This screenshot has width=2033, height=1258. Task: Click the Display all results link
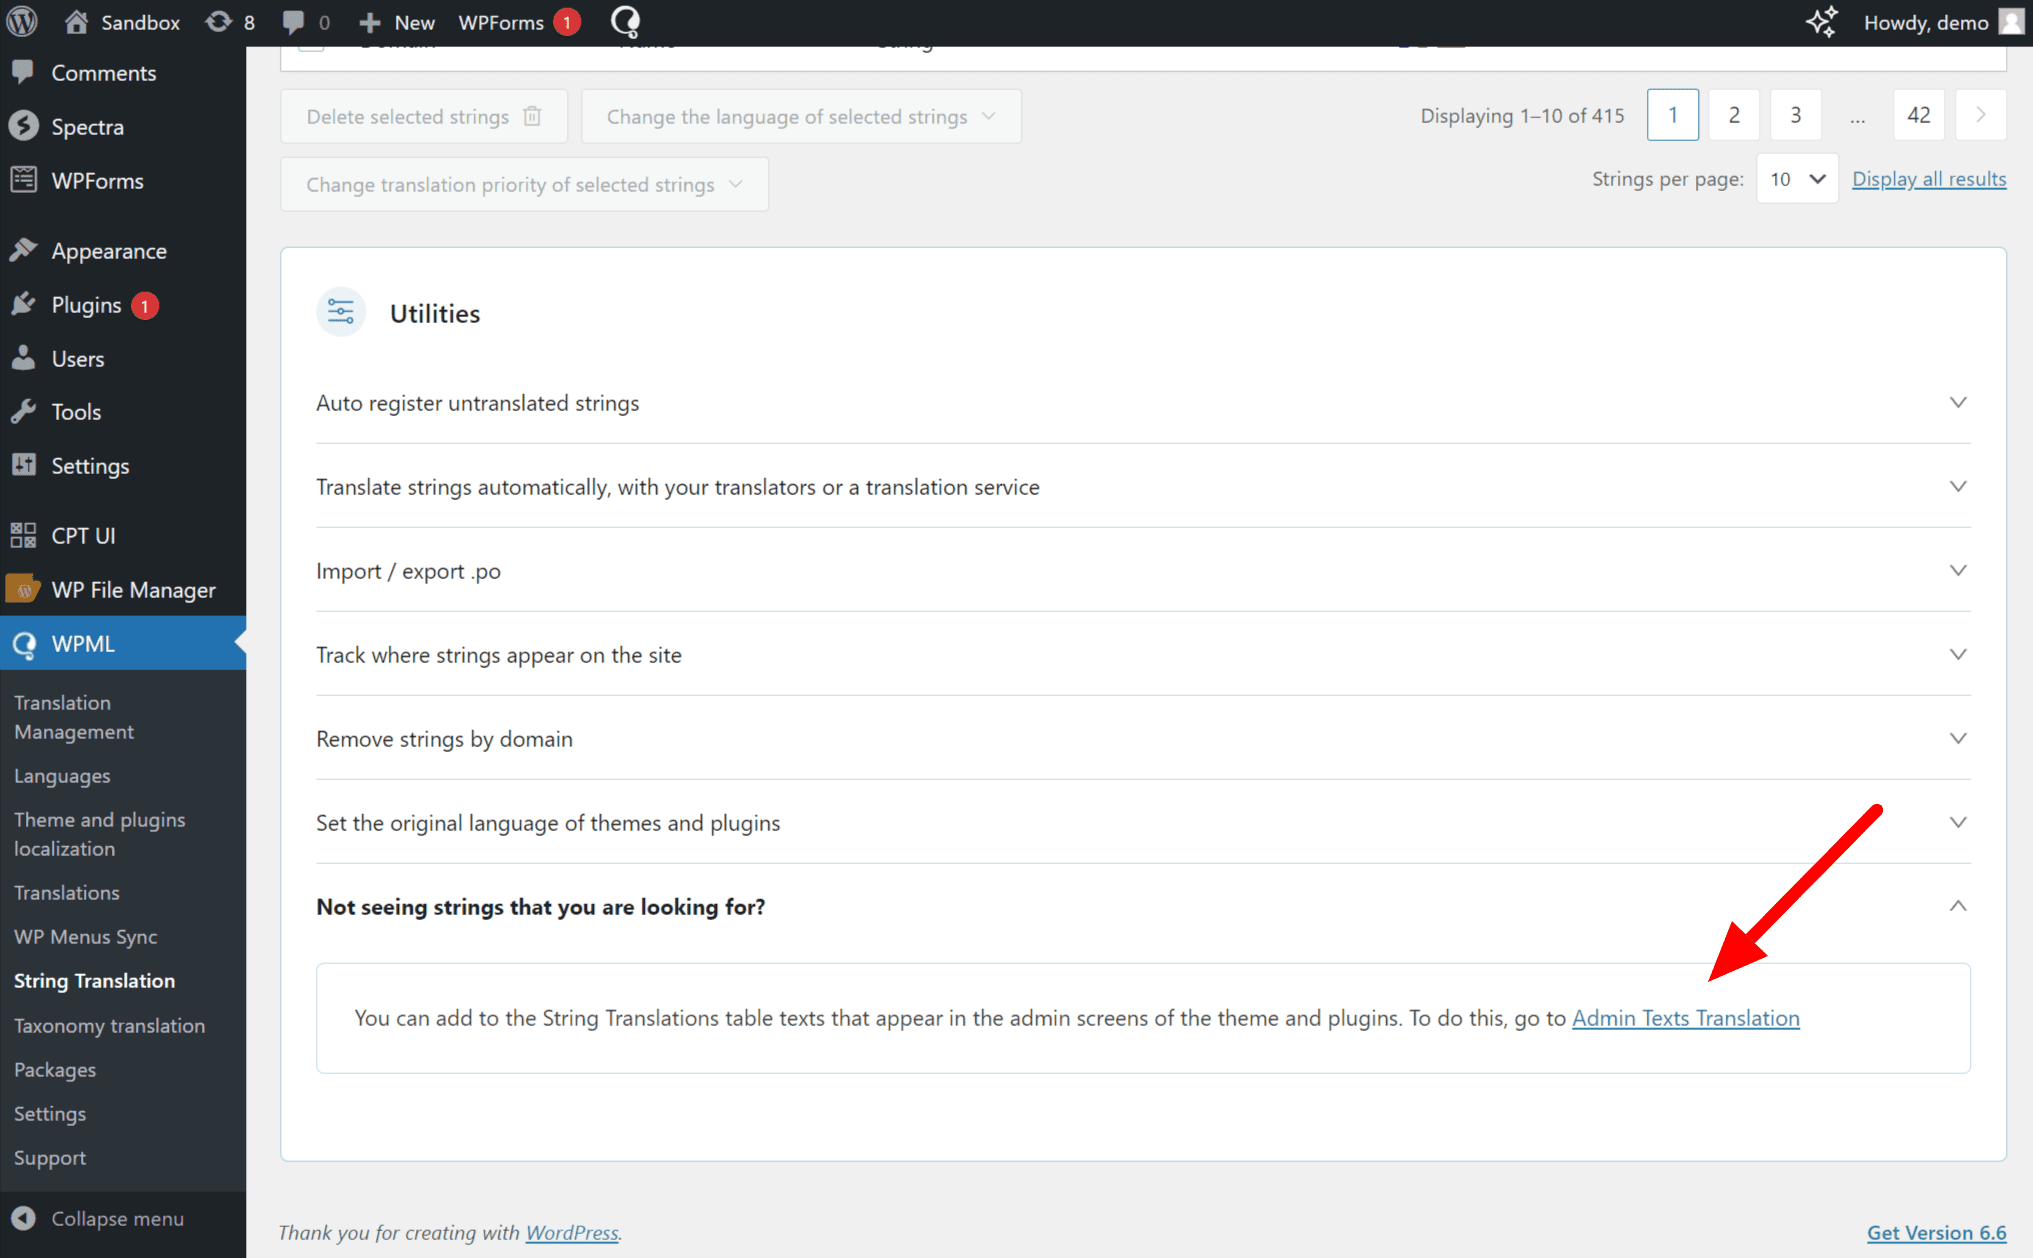tap(1928, 179)
